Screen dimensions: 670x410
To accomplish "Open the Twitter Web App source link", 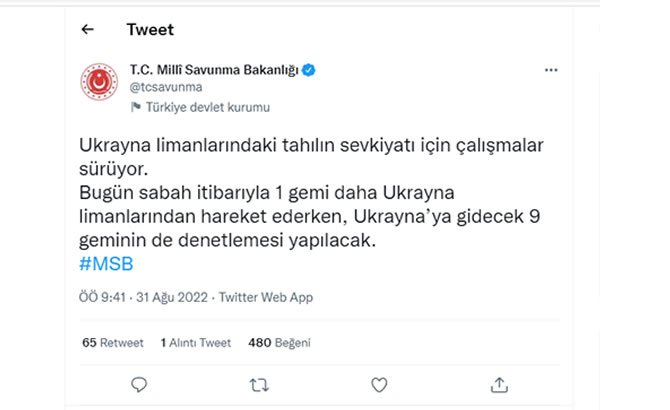I will click(266, 297).
